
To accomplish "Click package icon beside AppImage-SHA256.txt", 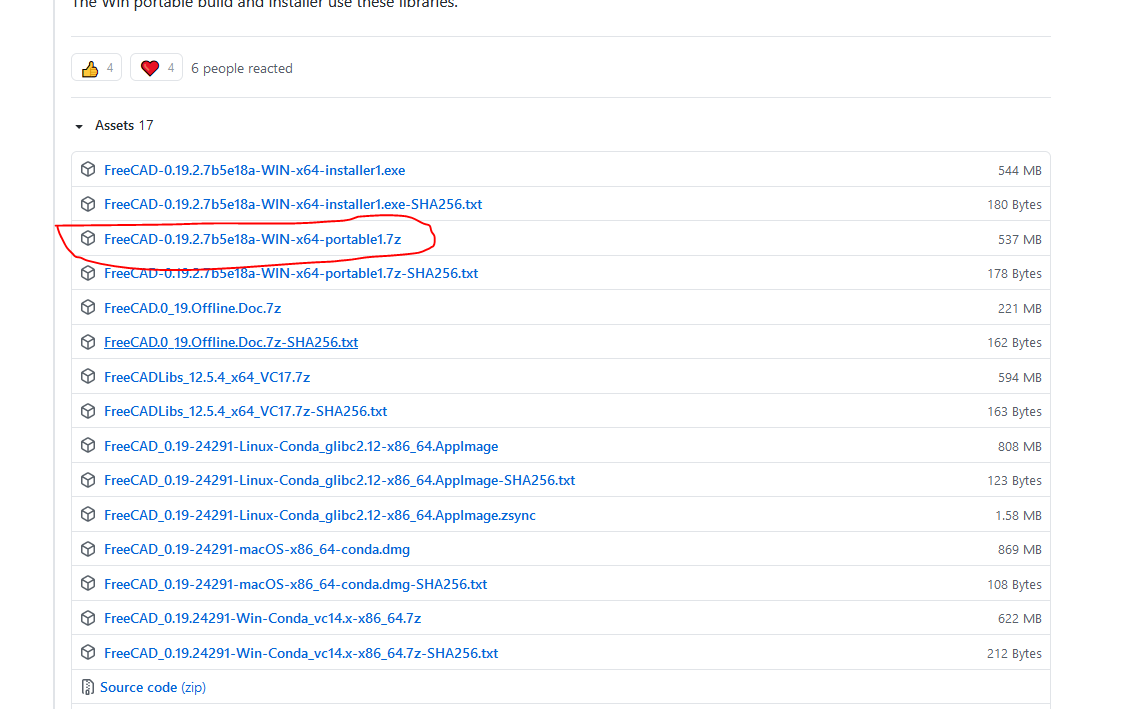I will pos(88,480).
